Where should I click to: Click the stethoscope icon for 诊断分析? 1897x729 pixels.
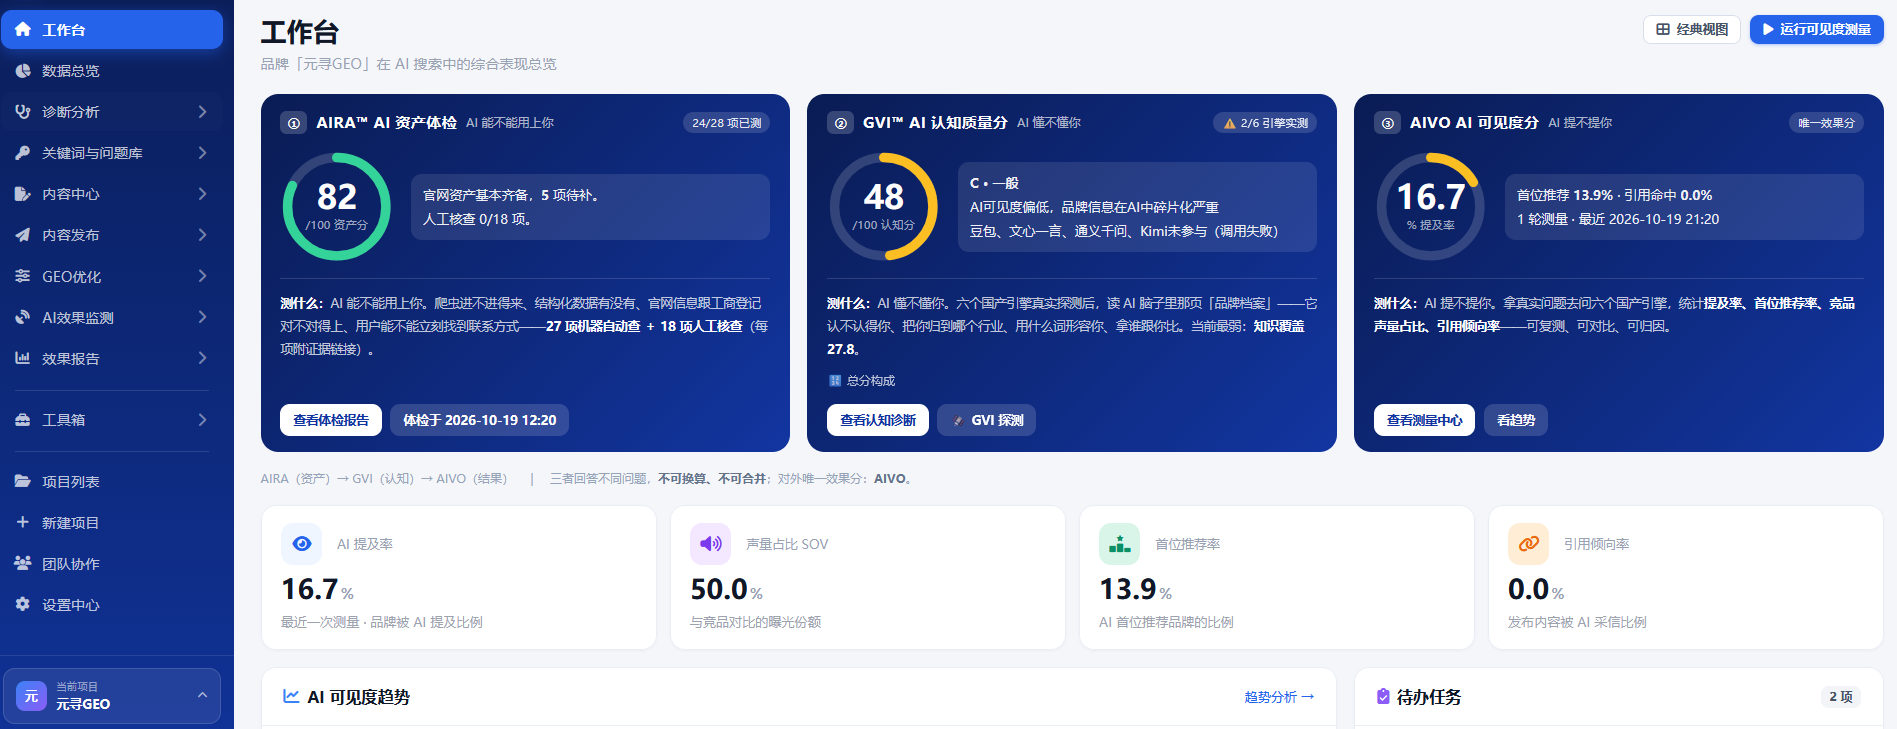(23, 112)
